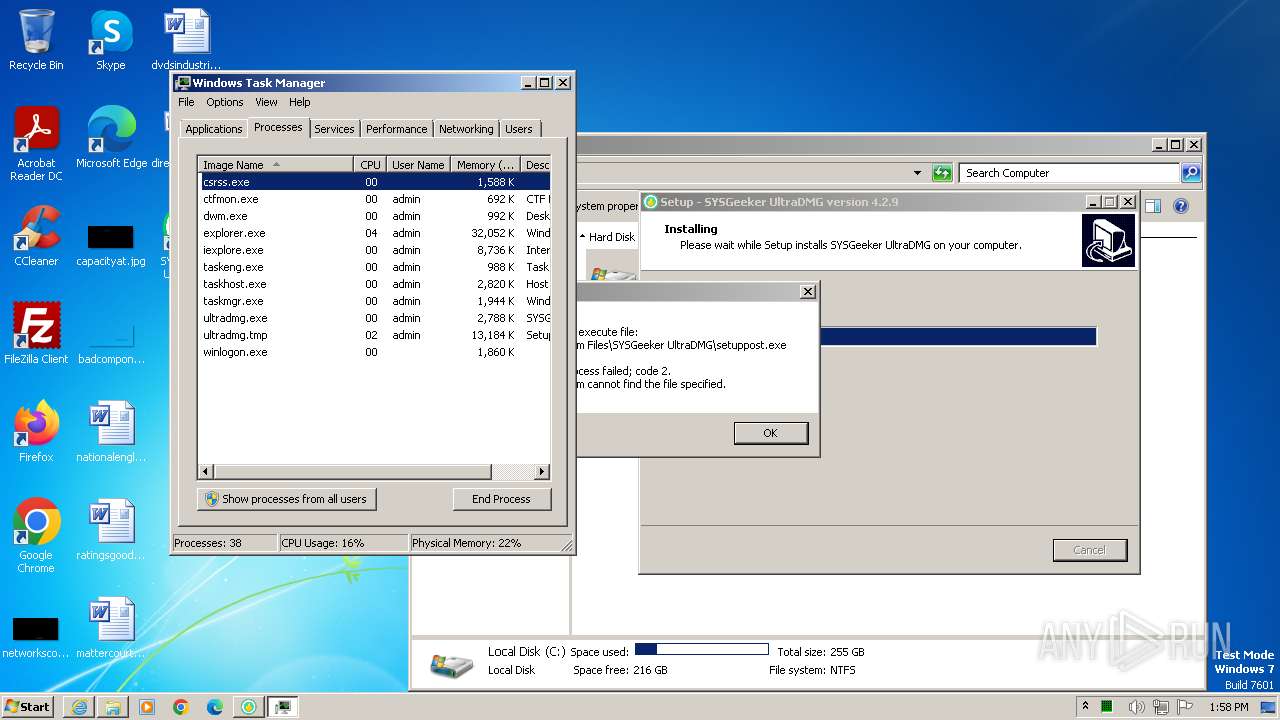This screenshot has width=1280, height=720.
Task: Open the Action Center flag icon
Action: pos(1185,707)
